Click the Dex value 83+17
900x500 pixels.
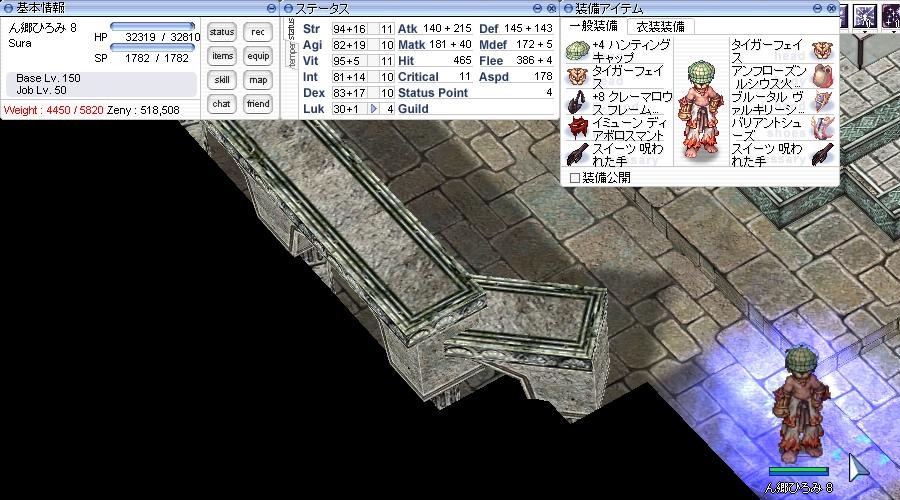[349, 93]
